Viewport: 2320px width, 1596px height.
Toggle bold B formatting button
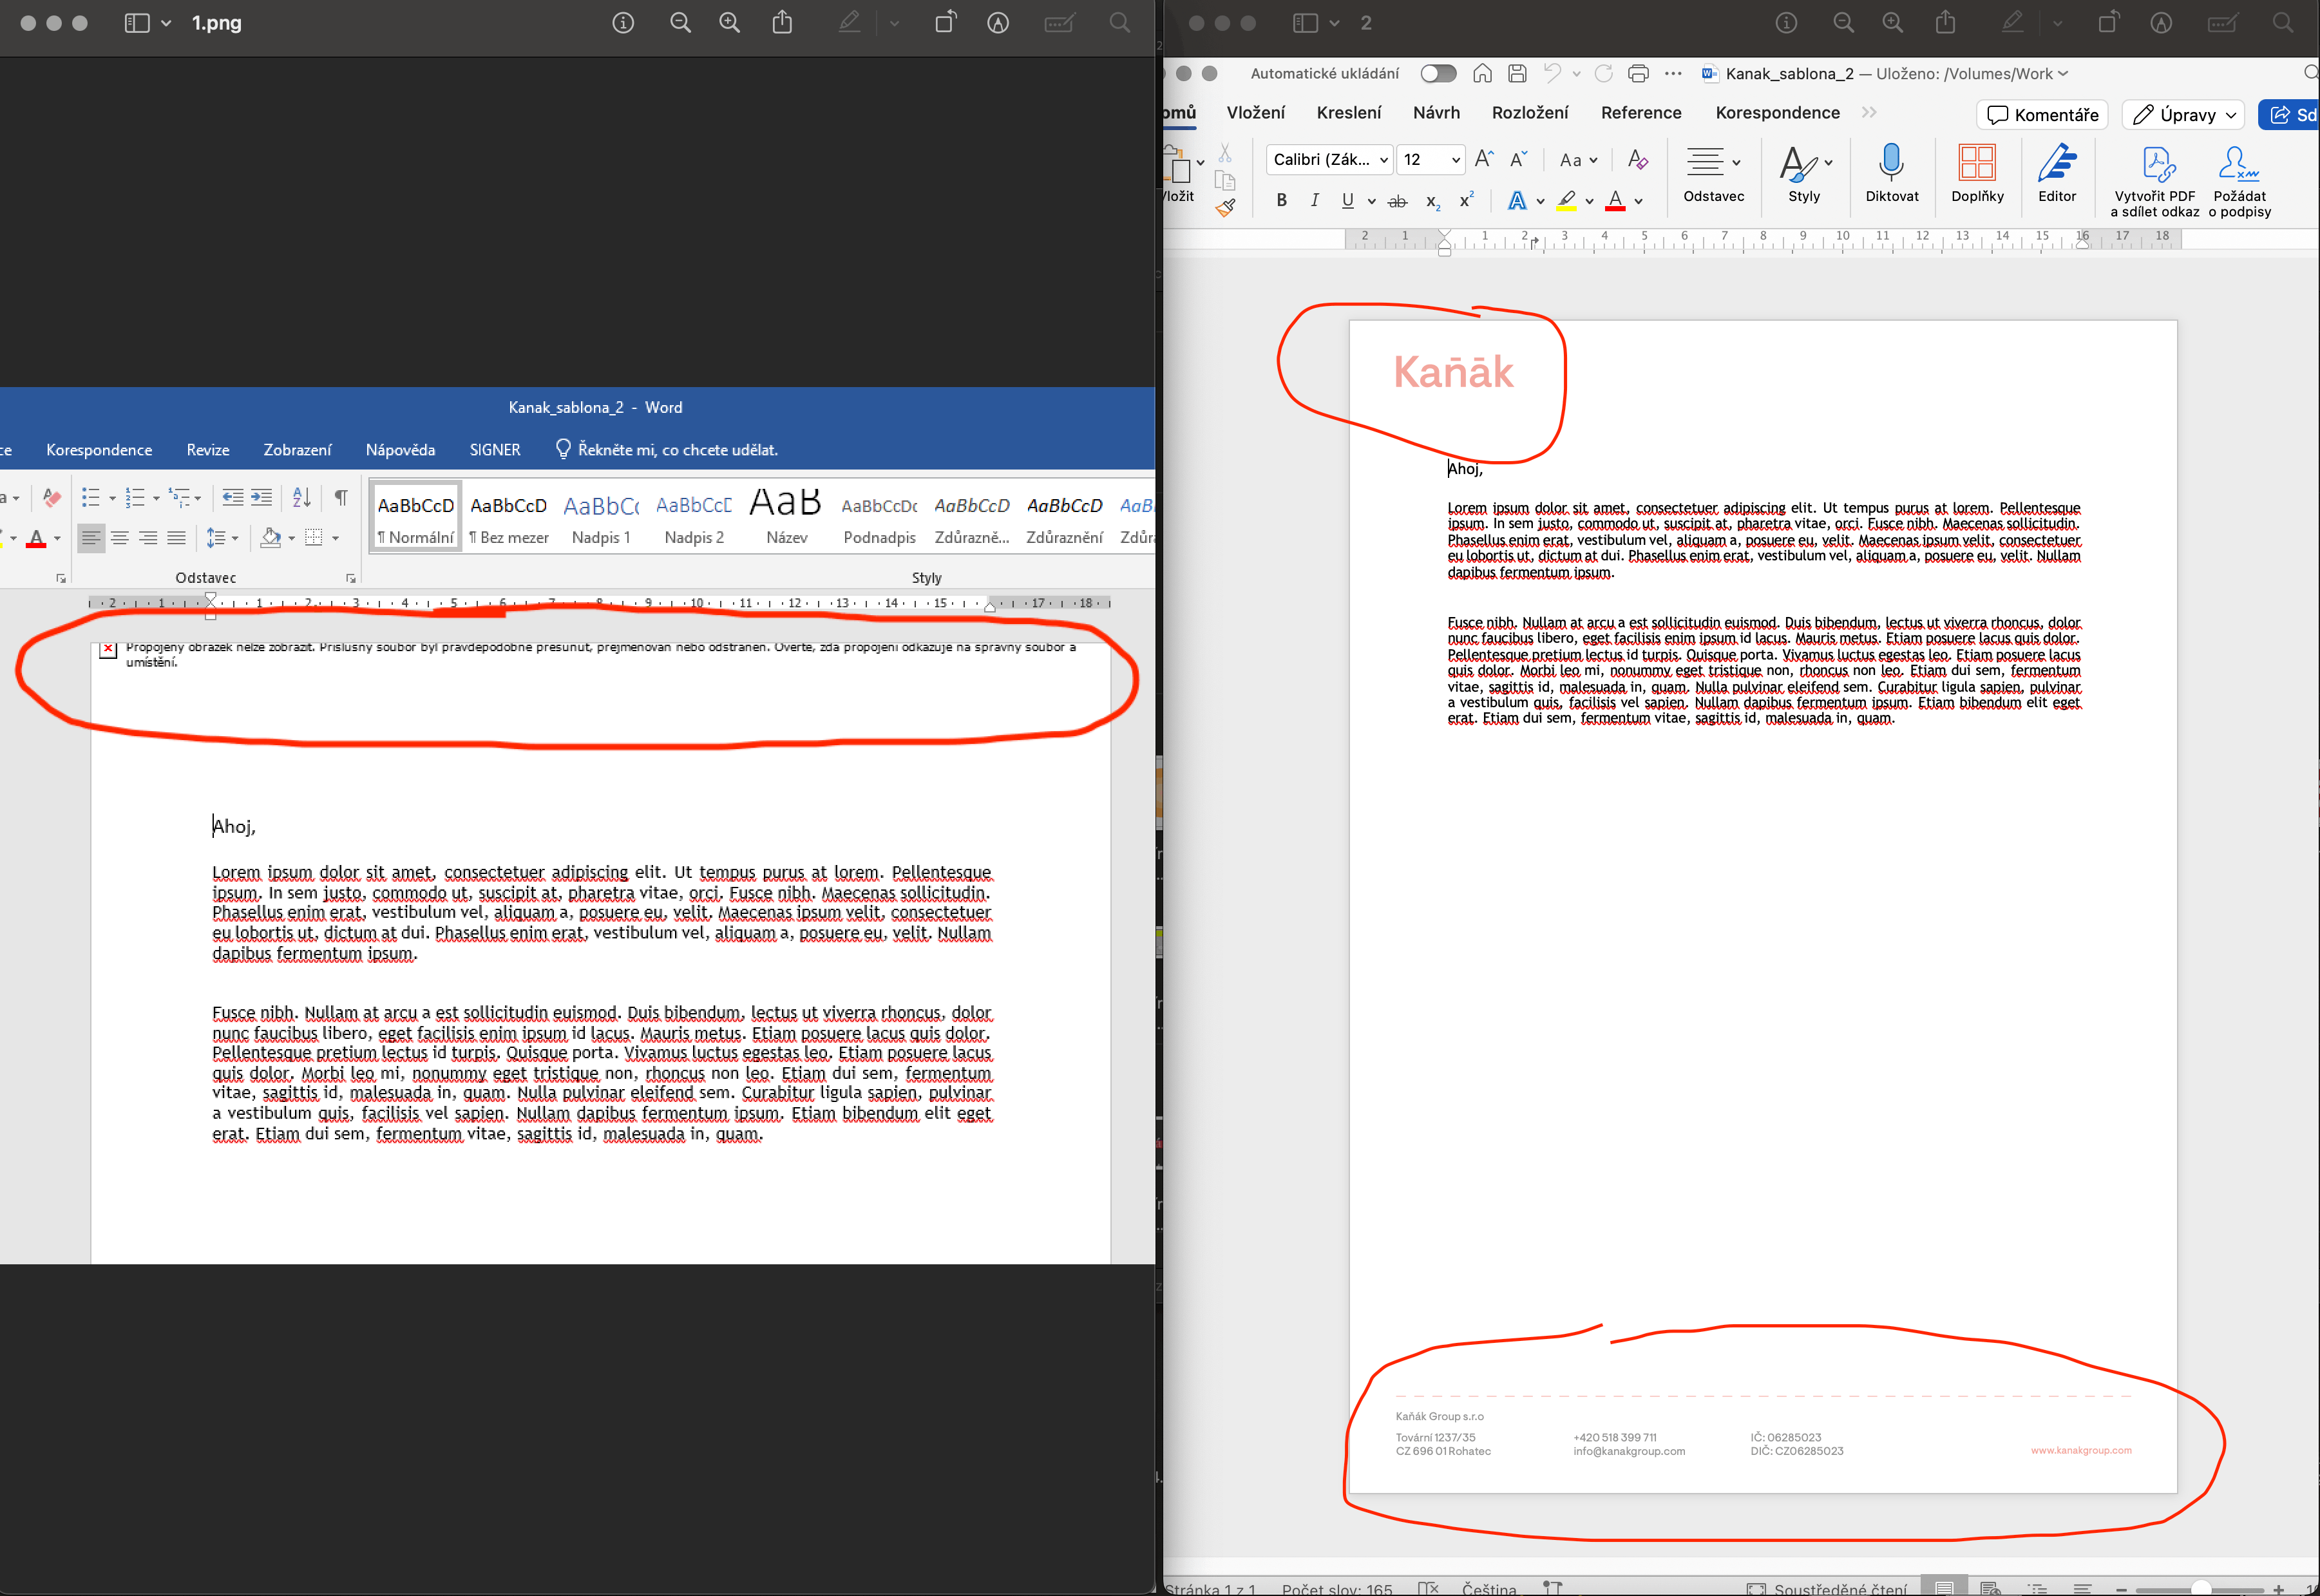[1281, 200]
